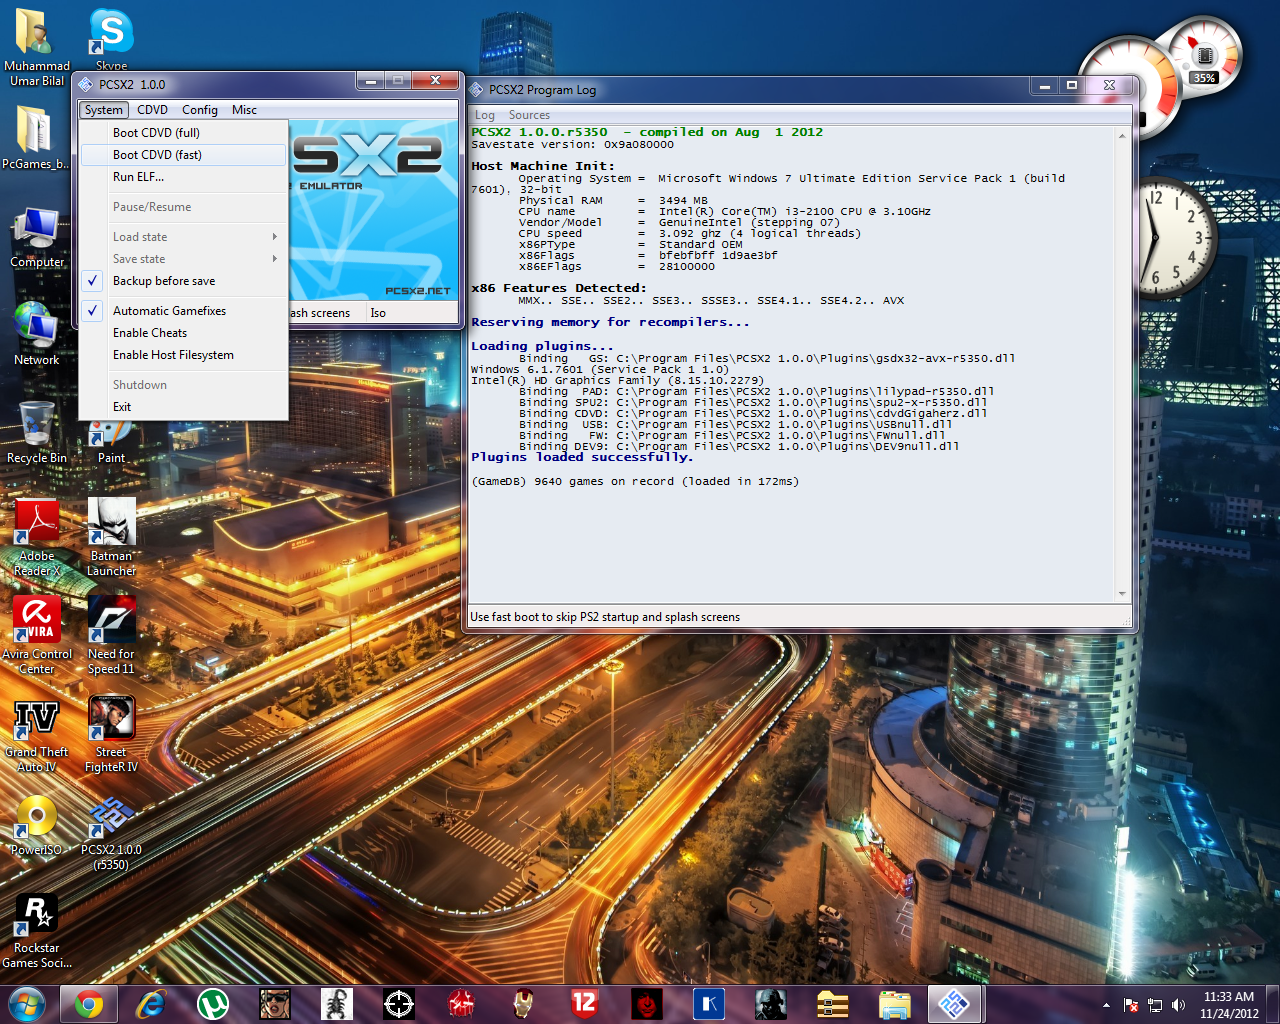Screen dimensions: 1280x1024
Task: Toggle Enable Host Filesystem option
Action: click(x=183, y=355)
